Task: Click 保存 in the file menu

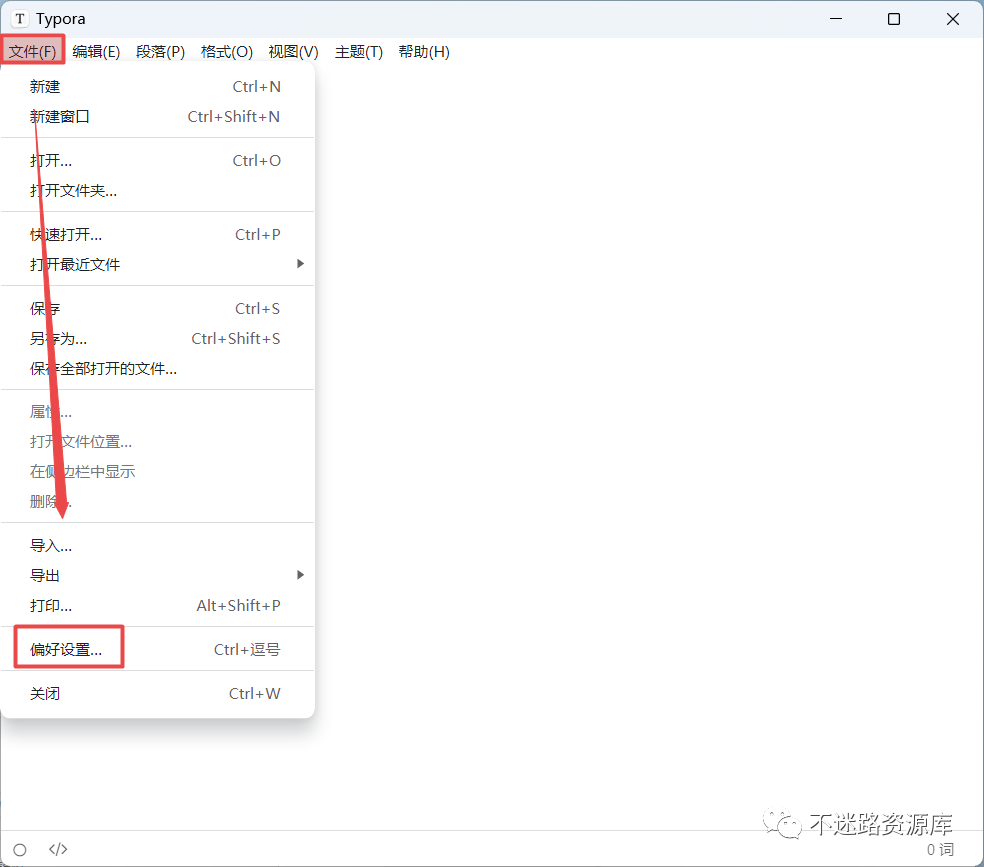Action: point(157,309)
